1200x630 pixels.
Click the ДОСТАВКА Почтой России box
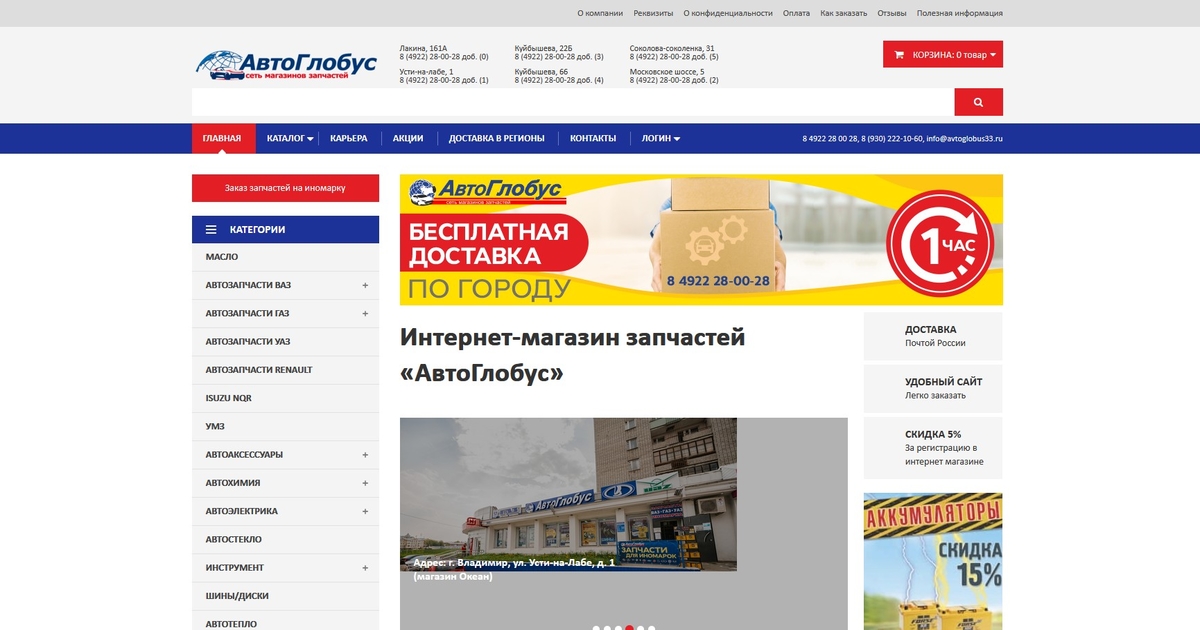tap(933, 336)
